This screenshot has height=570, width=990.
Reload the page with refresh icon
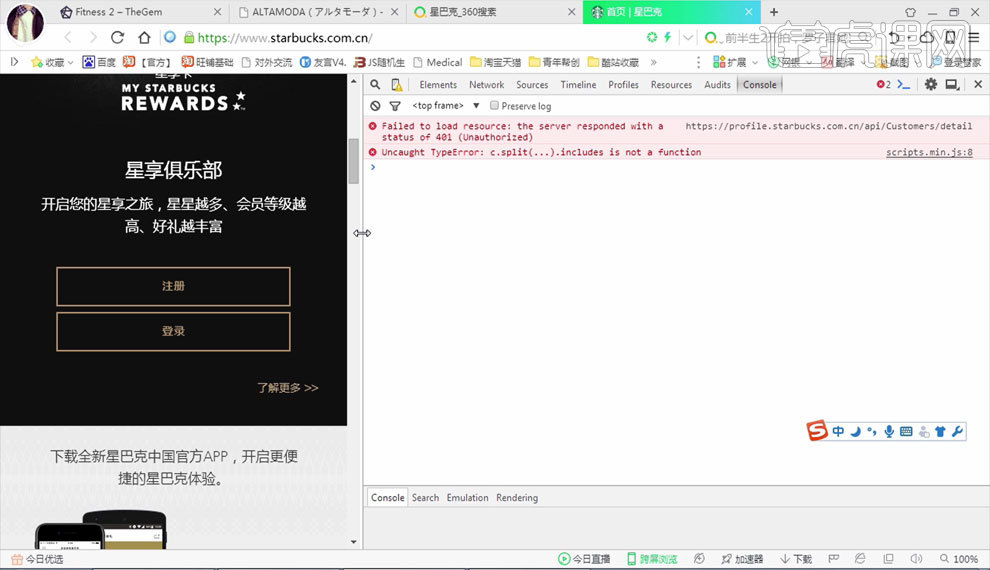coord(117,37)
